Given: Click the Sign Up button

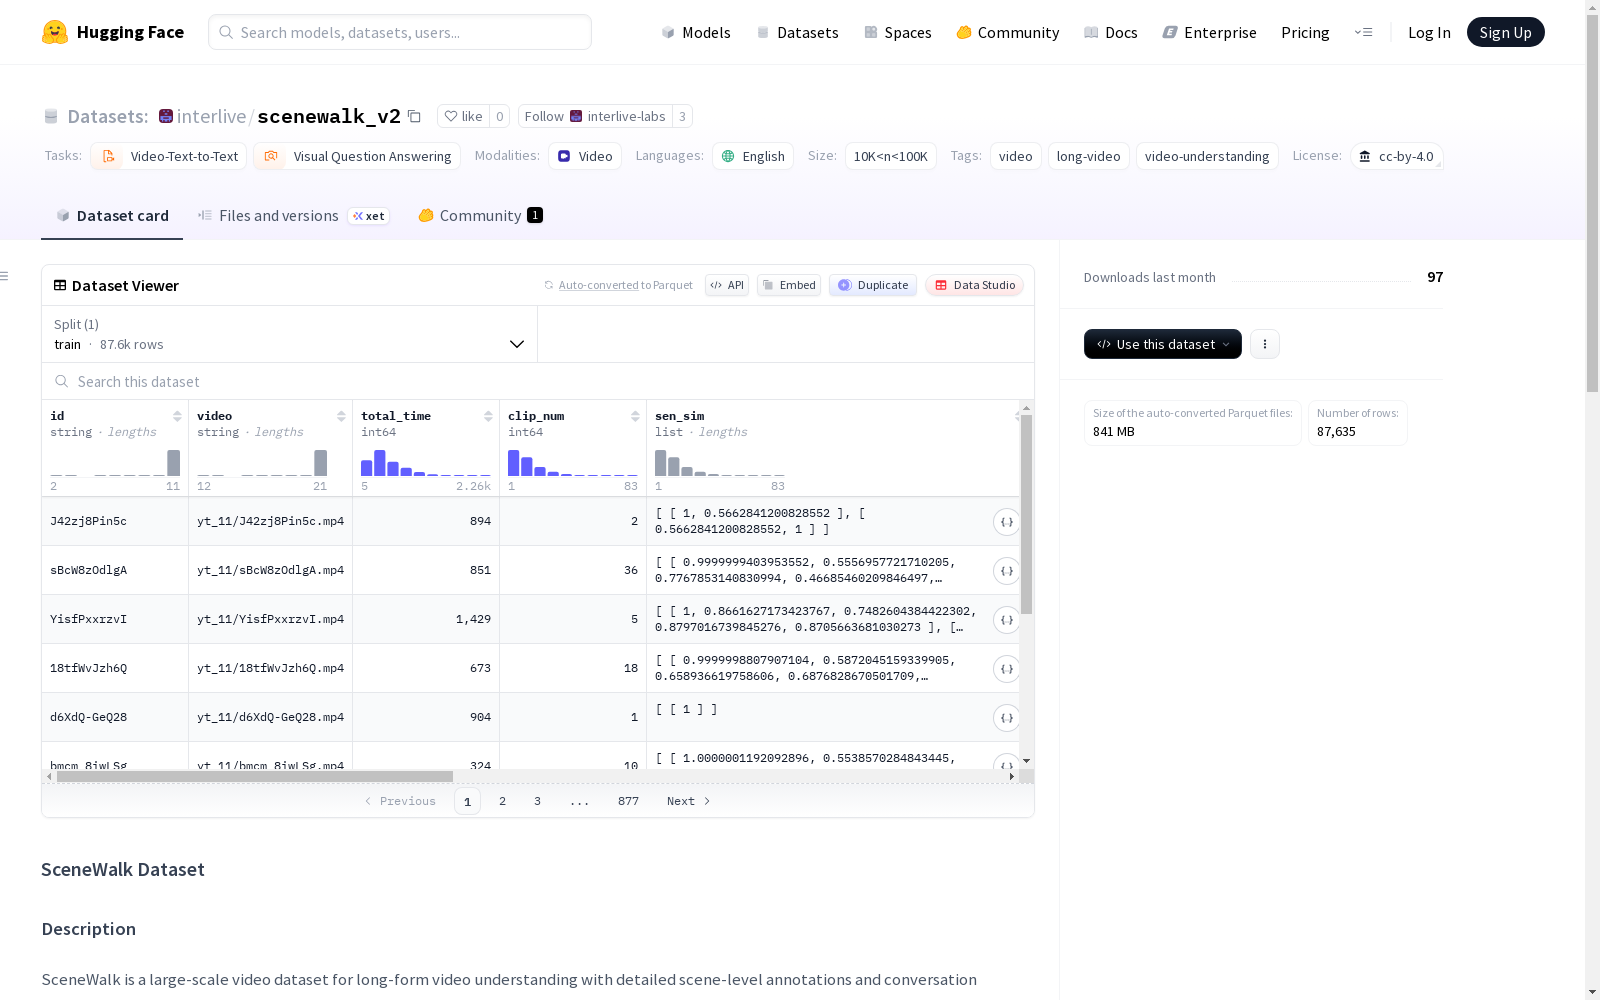Looking at the screenshot, I should [1505, 32].
